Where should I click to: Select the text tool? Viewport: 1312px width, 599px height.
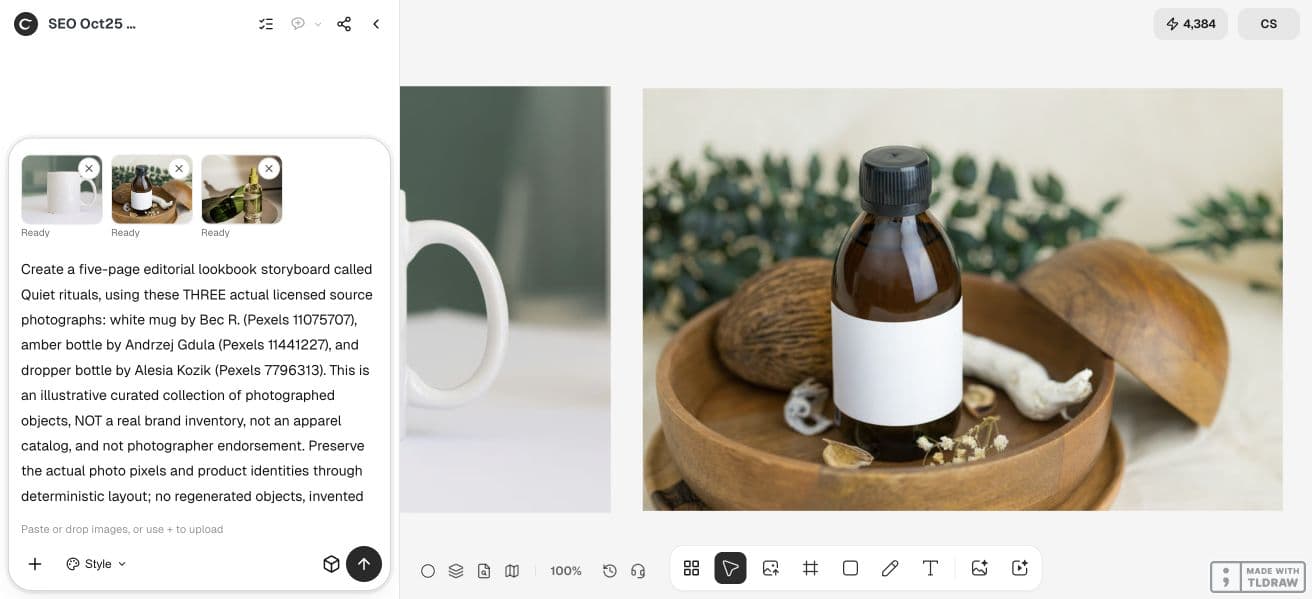[x=930, y=568]
